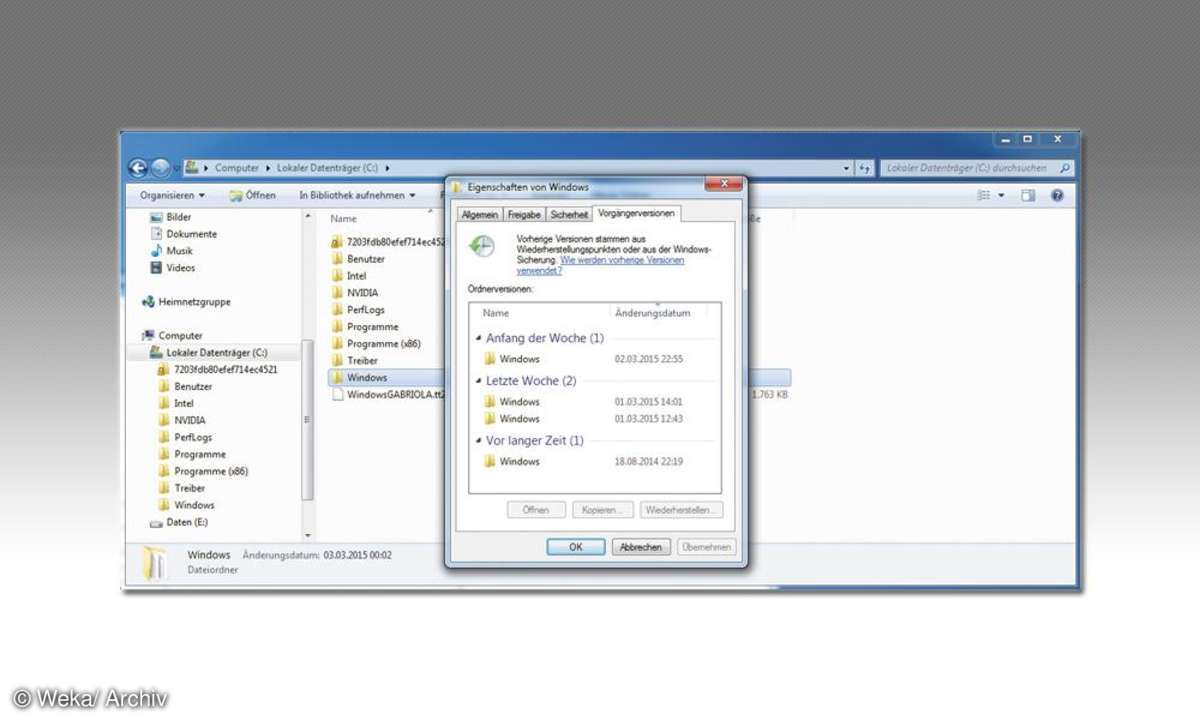This screenshot has width=1200, height=720.
Task: Switch to the Allgemein tab
Action: pyautogui.click(x=479, y=215)
